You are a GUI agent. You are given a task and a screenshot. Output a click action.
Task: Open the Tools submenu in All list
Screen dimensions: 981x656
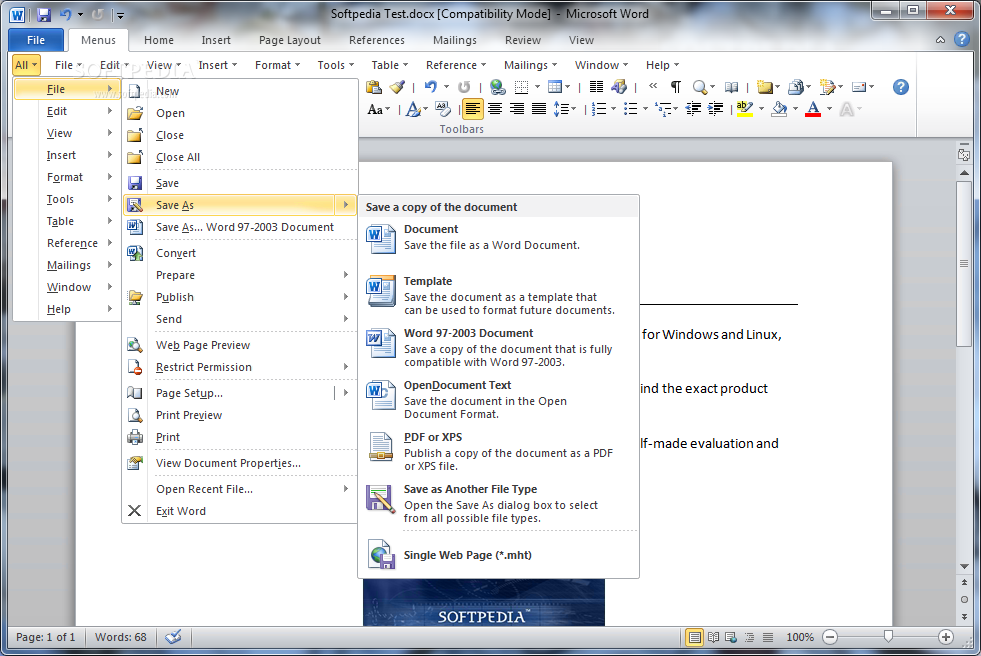tap(67, 199)
